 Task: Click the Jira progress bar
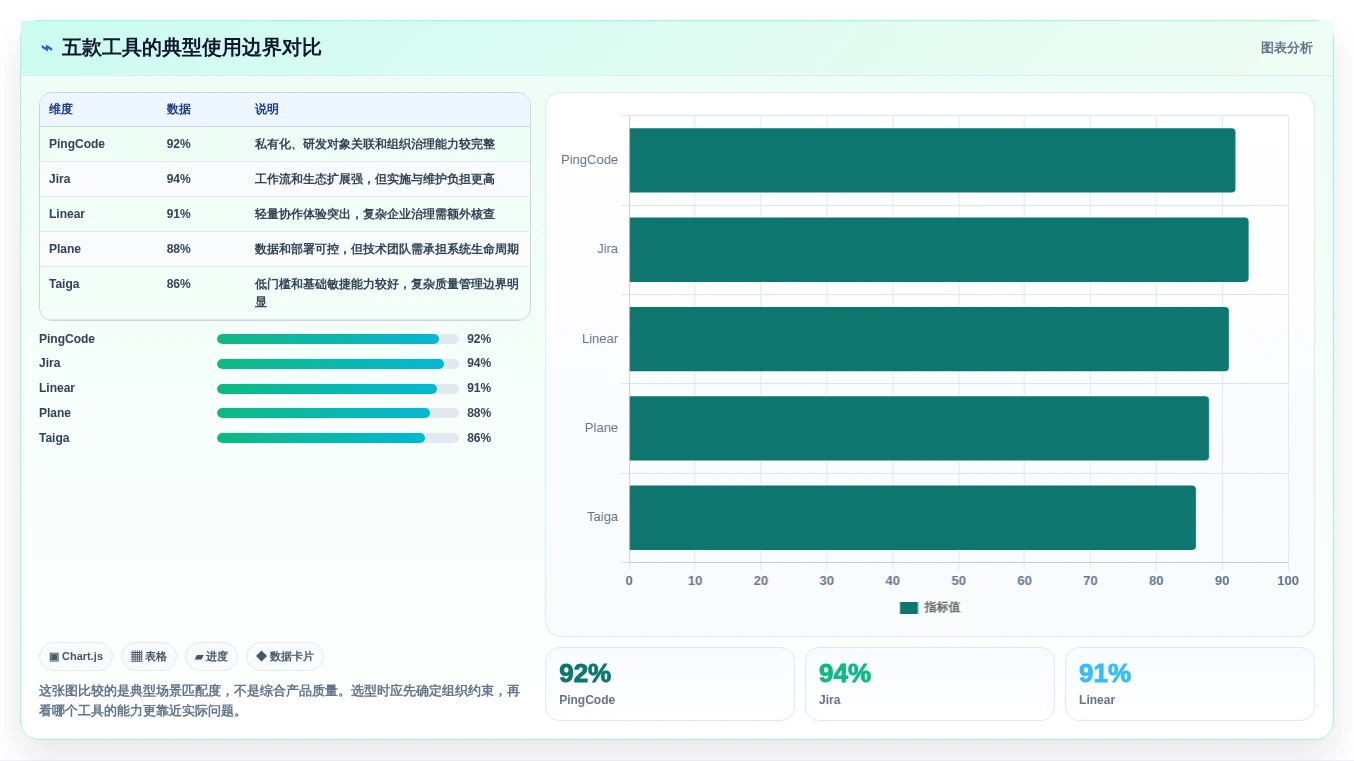pos(338,364)
